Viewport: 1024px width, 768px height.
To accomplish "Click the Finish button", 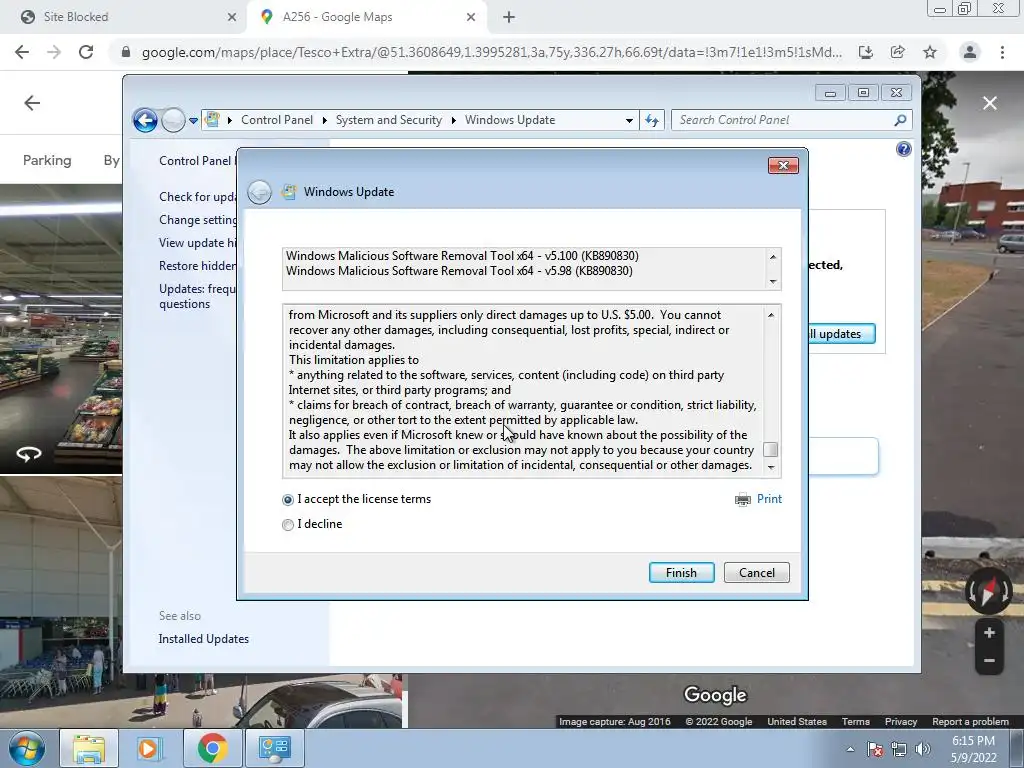I will tap(681, 573).
